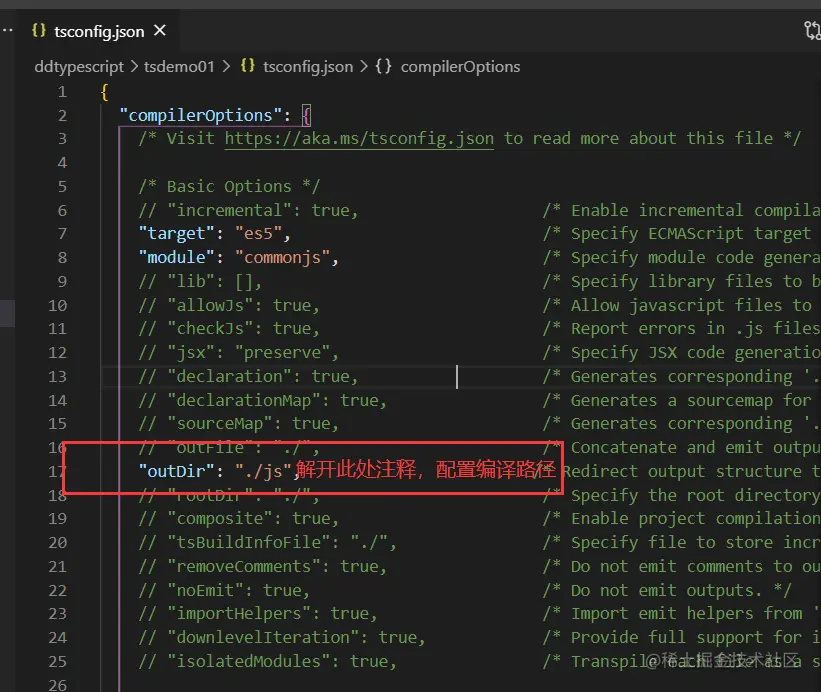Click the "module" key text
This screenshot has height=692, width=821.
point(176,258)
